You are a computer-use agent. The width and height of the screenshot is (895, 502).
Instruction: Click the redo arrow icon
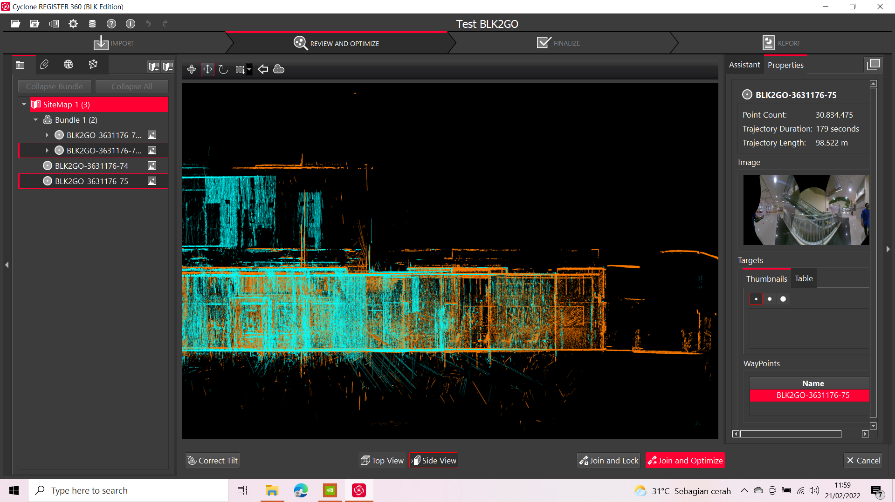[165, 23]
